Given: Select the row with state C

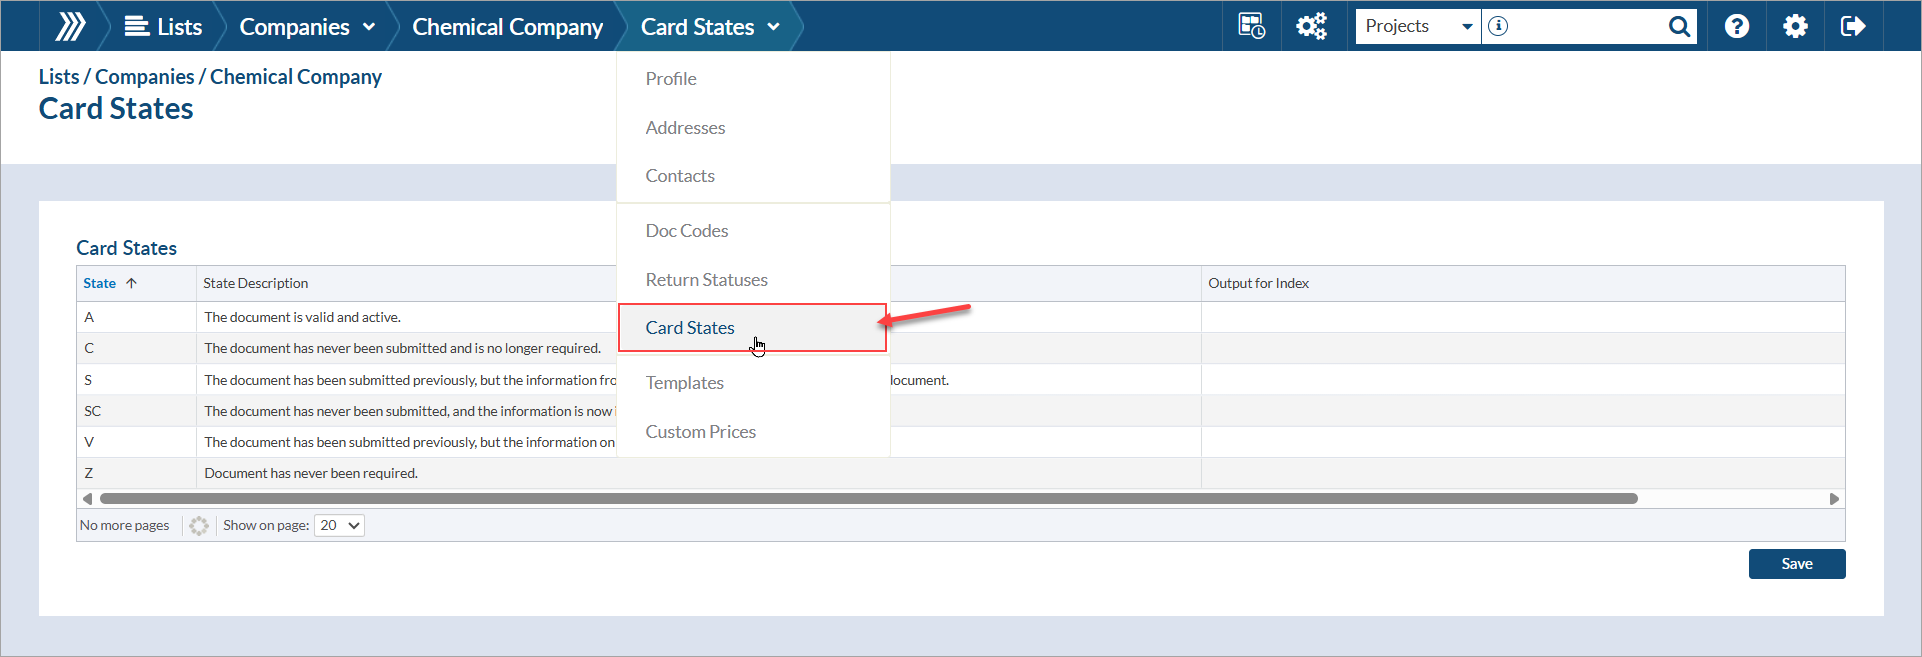Looking at the screenshot, I should pos(960,348).
